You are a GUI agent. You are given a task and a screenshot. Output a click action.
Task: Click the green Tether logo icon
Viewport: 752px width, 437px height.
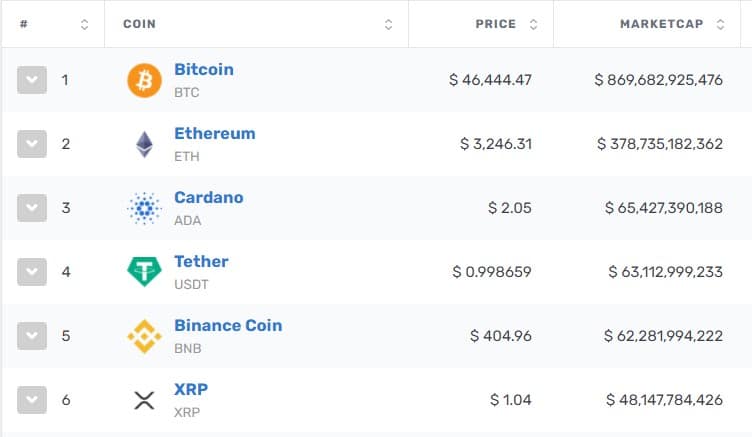click(144, 272)
